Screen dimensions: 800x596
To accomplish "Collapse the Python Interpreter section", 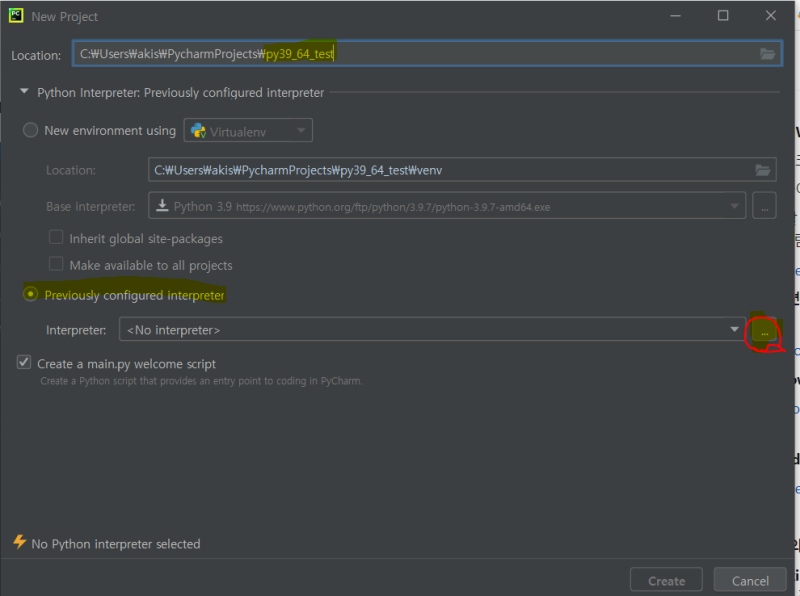I will [x=22, y=92].
